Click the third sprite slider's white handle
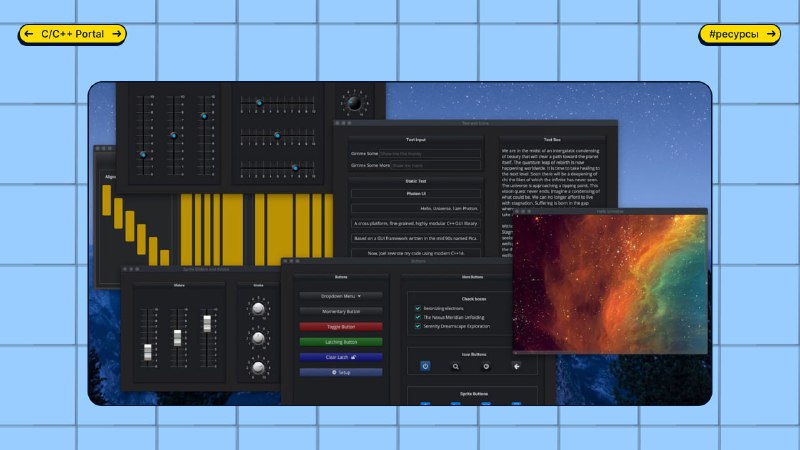800x450 pixels. pos(207,323)
